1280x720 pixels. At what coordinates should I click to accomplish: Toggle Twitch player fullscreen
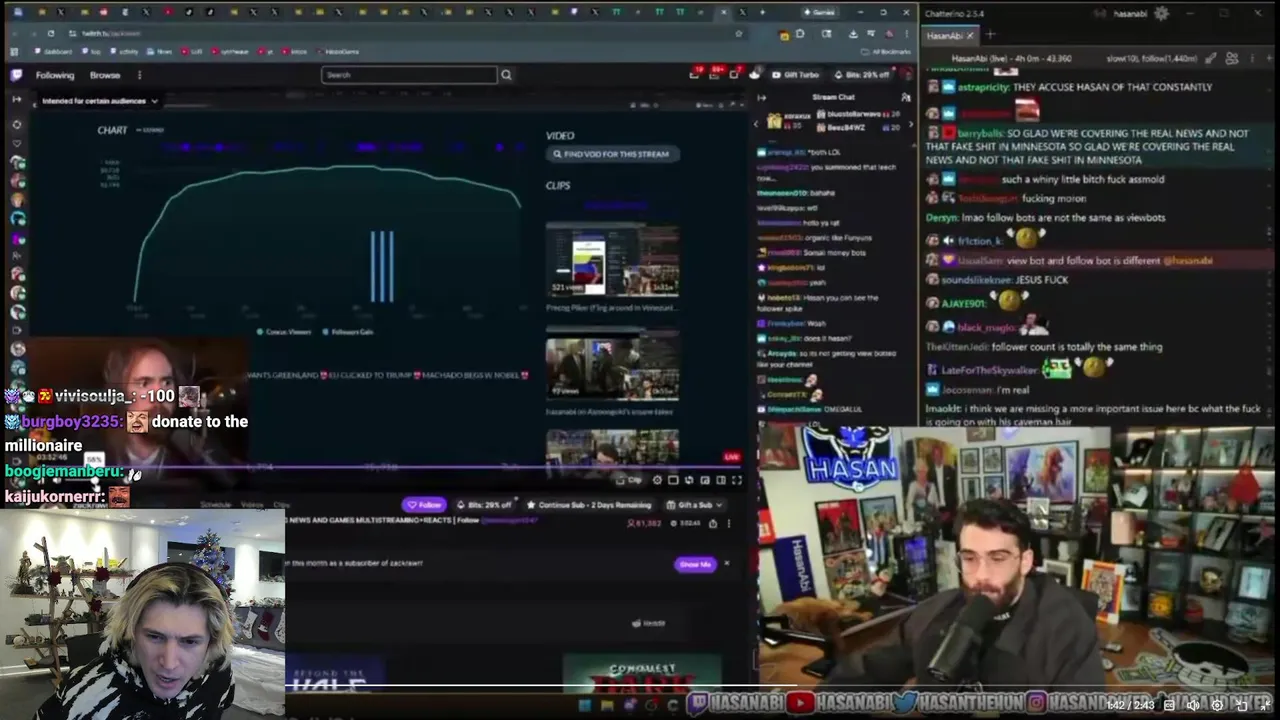[x=737, y=480]
